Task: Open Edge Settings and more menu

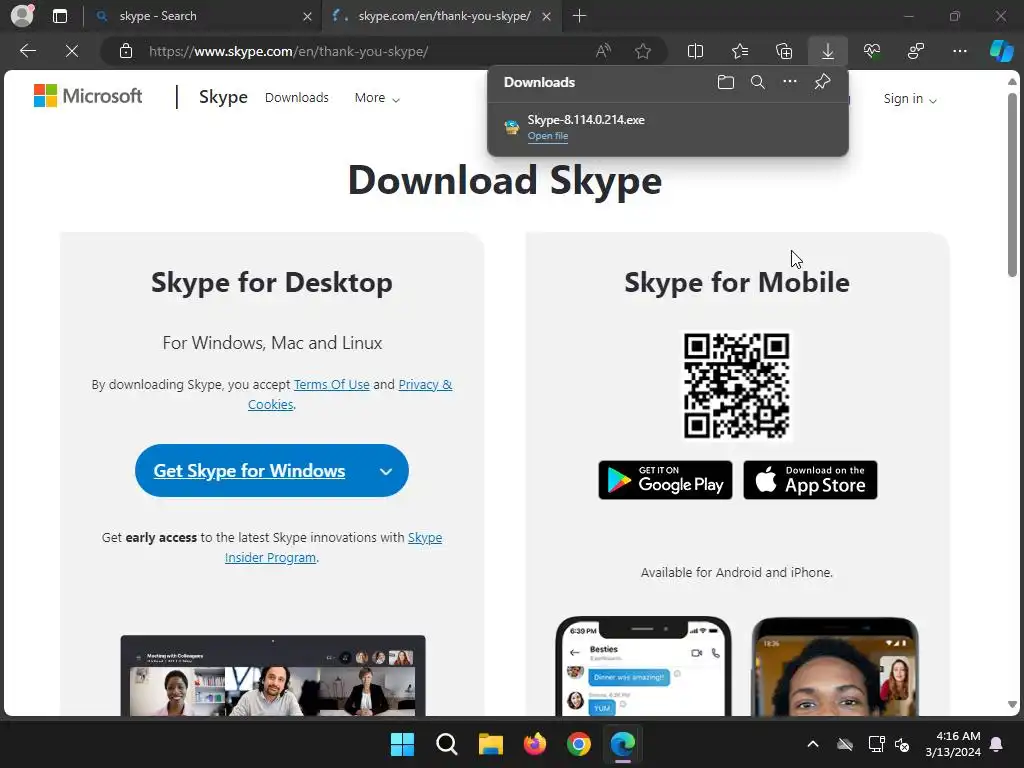Action: (x=959, y=51)
